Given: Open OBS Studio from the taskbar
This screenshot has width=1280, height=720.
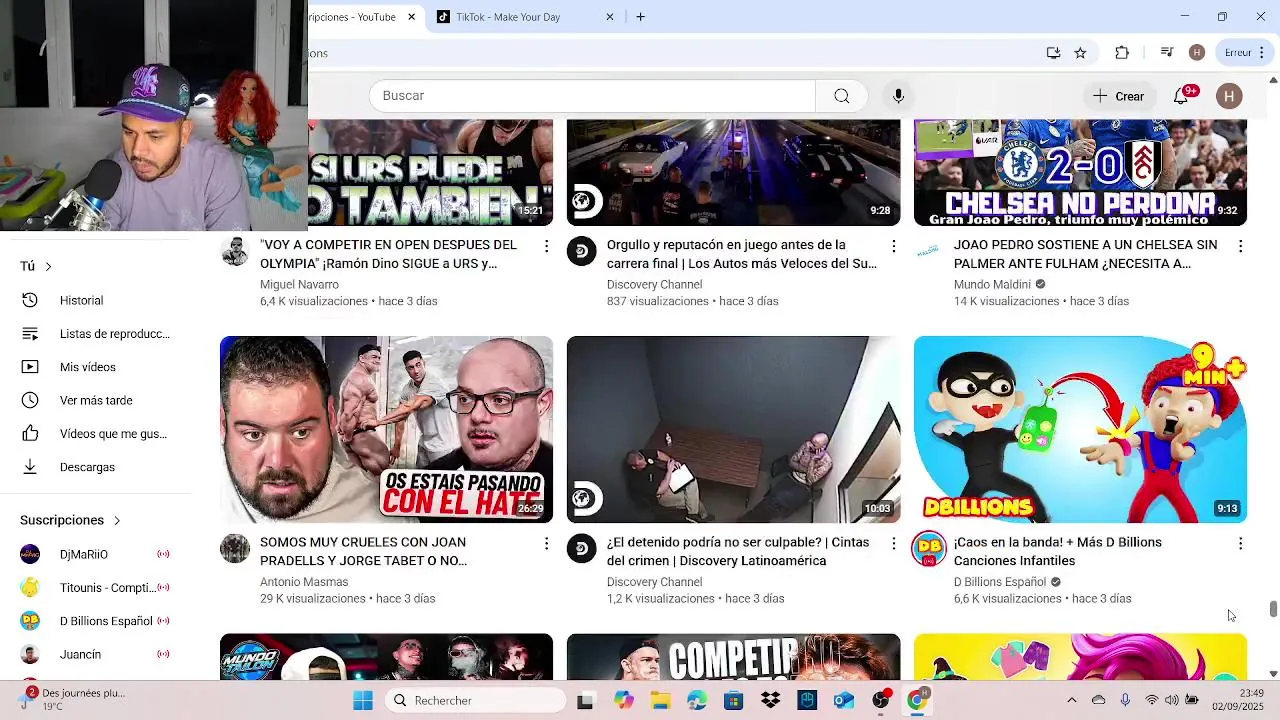Looking at the screenshot, I should click(880, 701).
